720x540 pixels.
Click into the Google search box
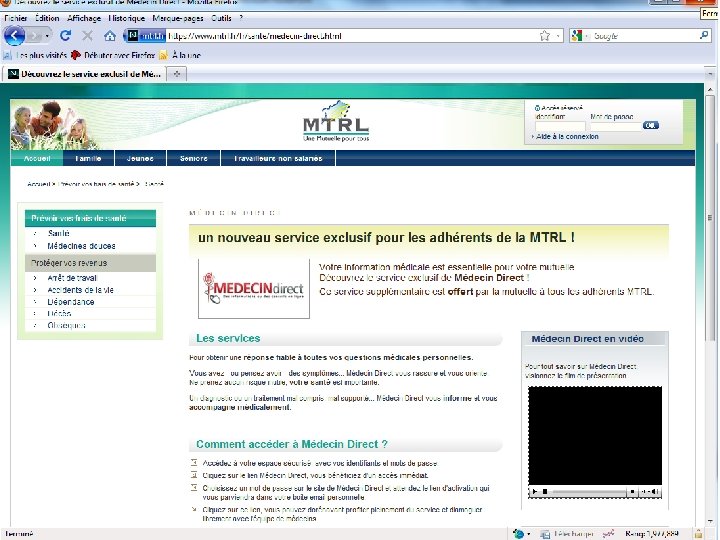(644, 36)
